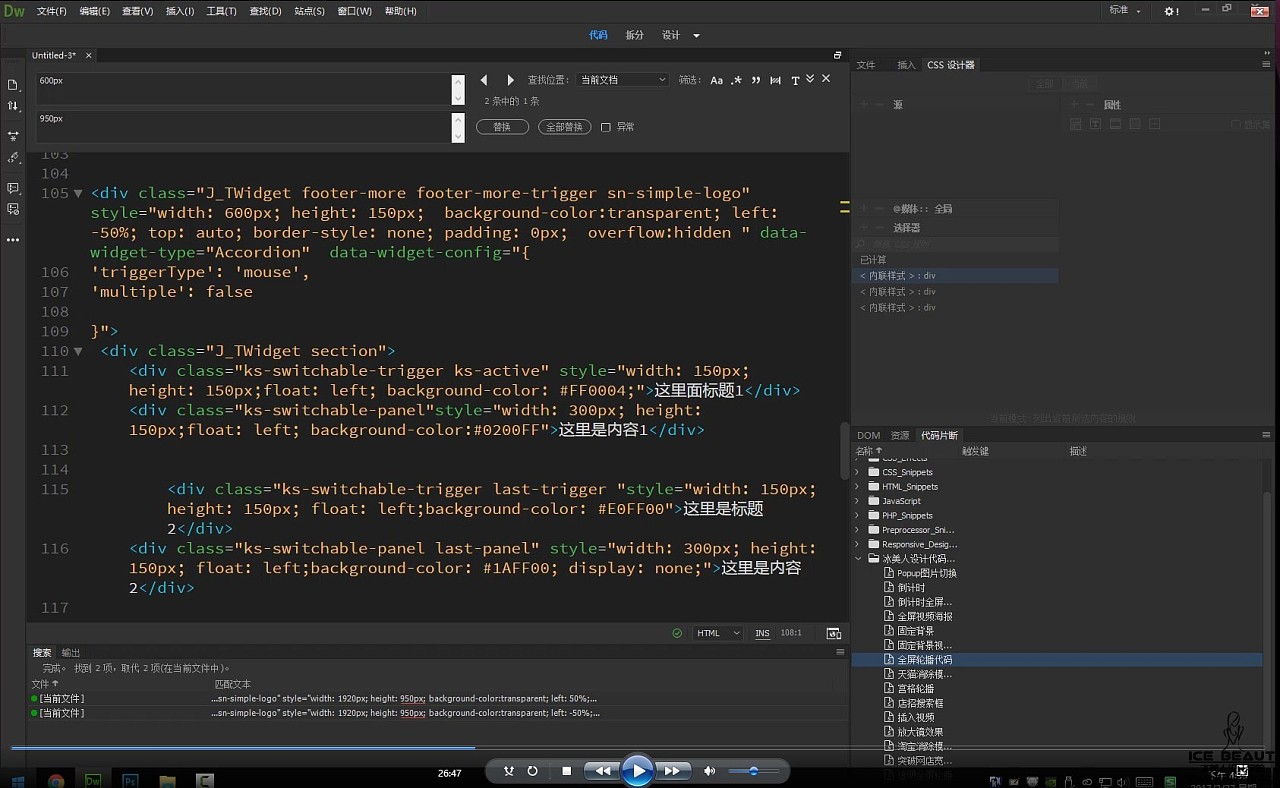1280x788 pixels.
Task: Expand the JavaScript snippets folder
Action: [857, 501]
